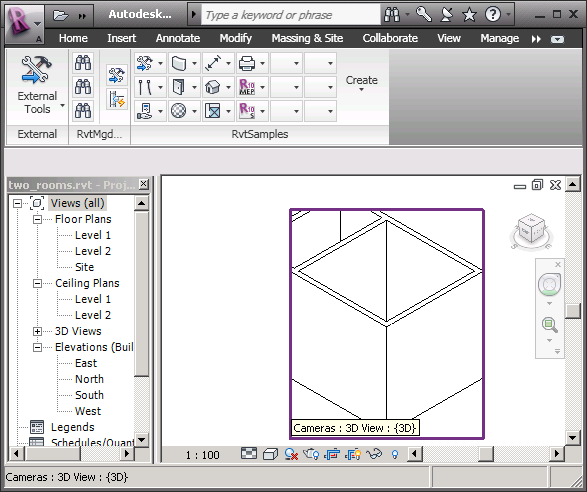Click the Favorites star icon in title bar

point(469,15)
